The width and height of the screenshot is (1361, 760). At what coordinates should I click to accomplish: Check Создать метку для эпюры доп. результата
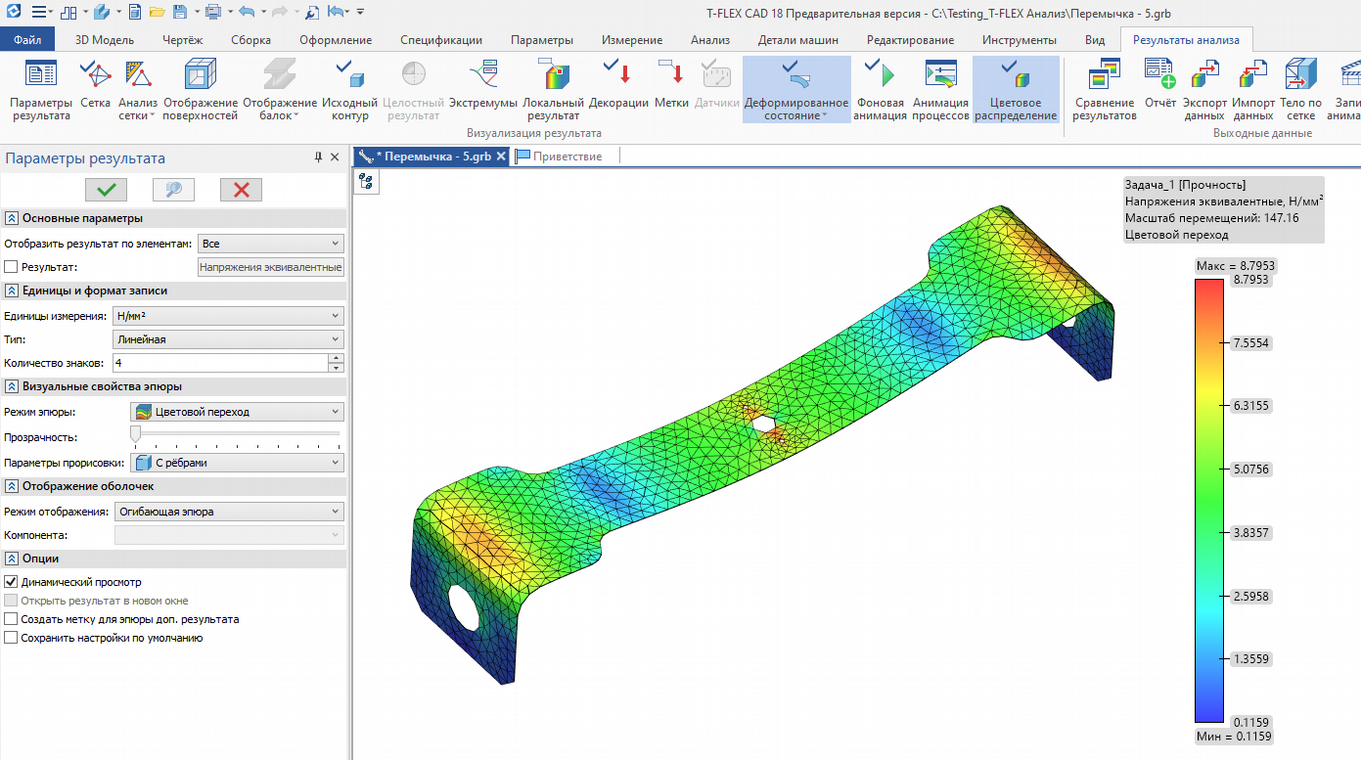tap(11, 619)
